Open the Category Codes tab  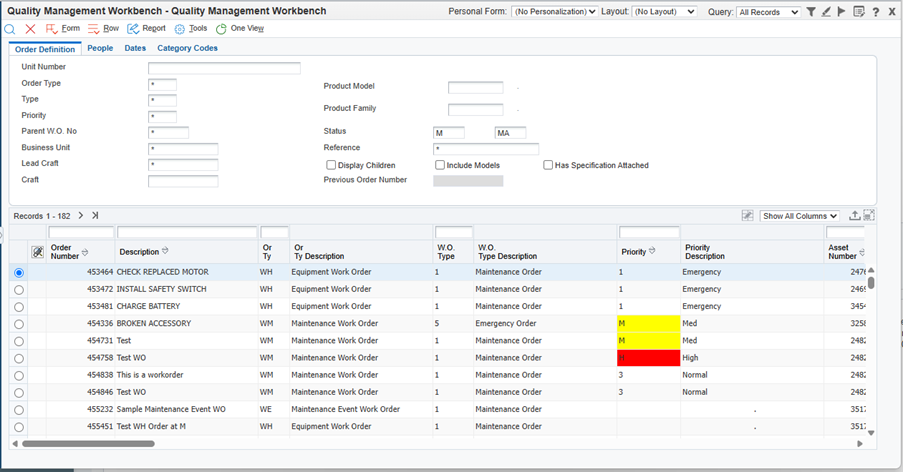click(187, 48)
